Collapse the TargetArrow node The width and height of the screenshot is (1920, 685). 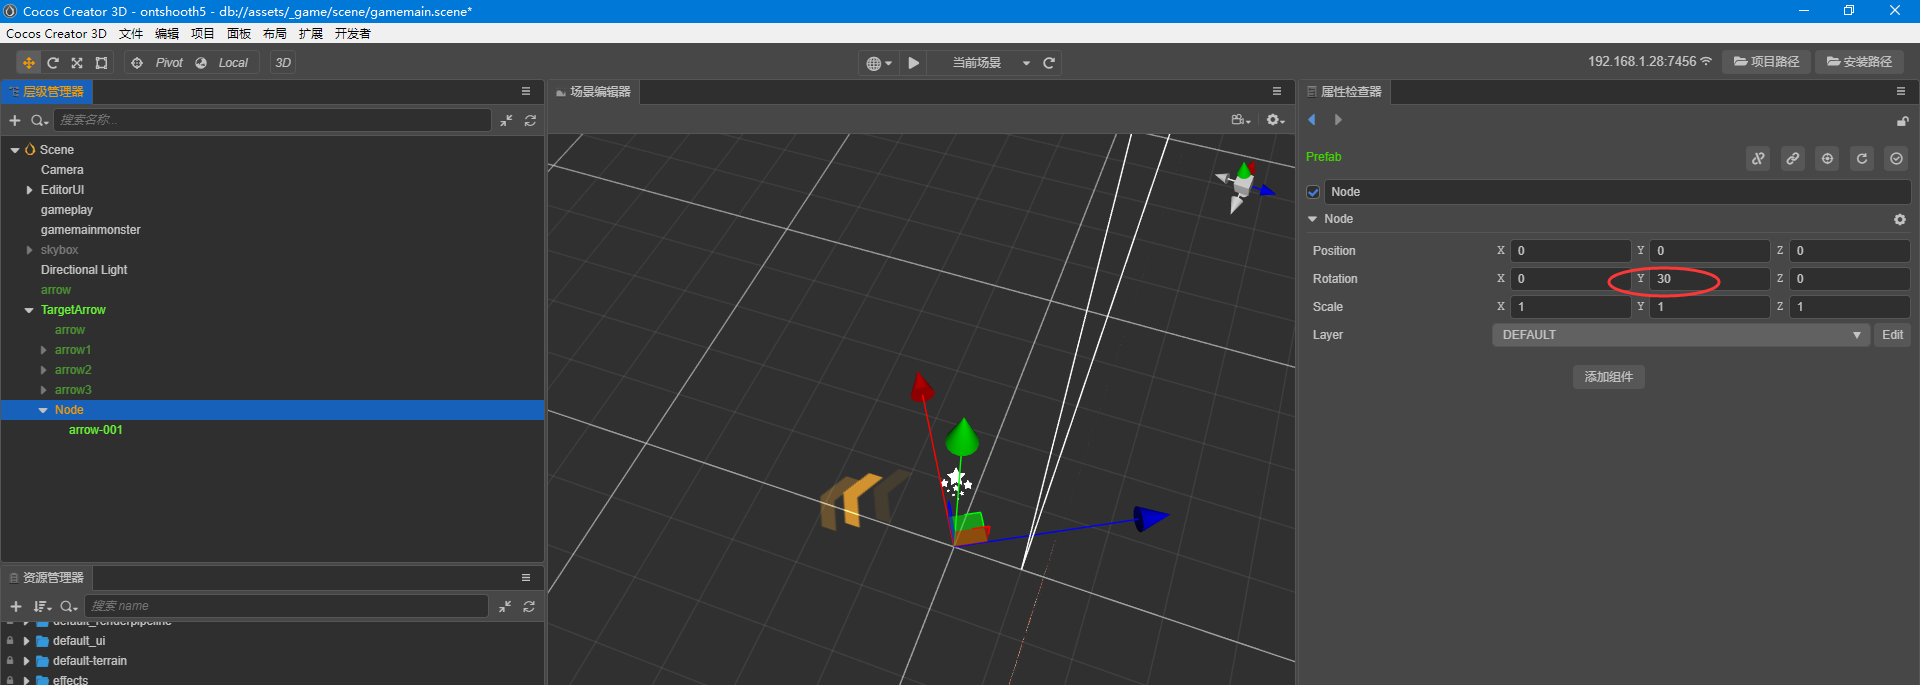[x=29, y=310]
